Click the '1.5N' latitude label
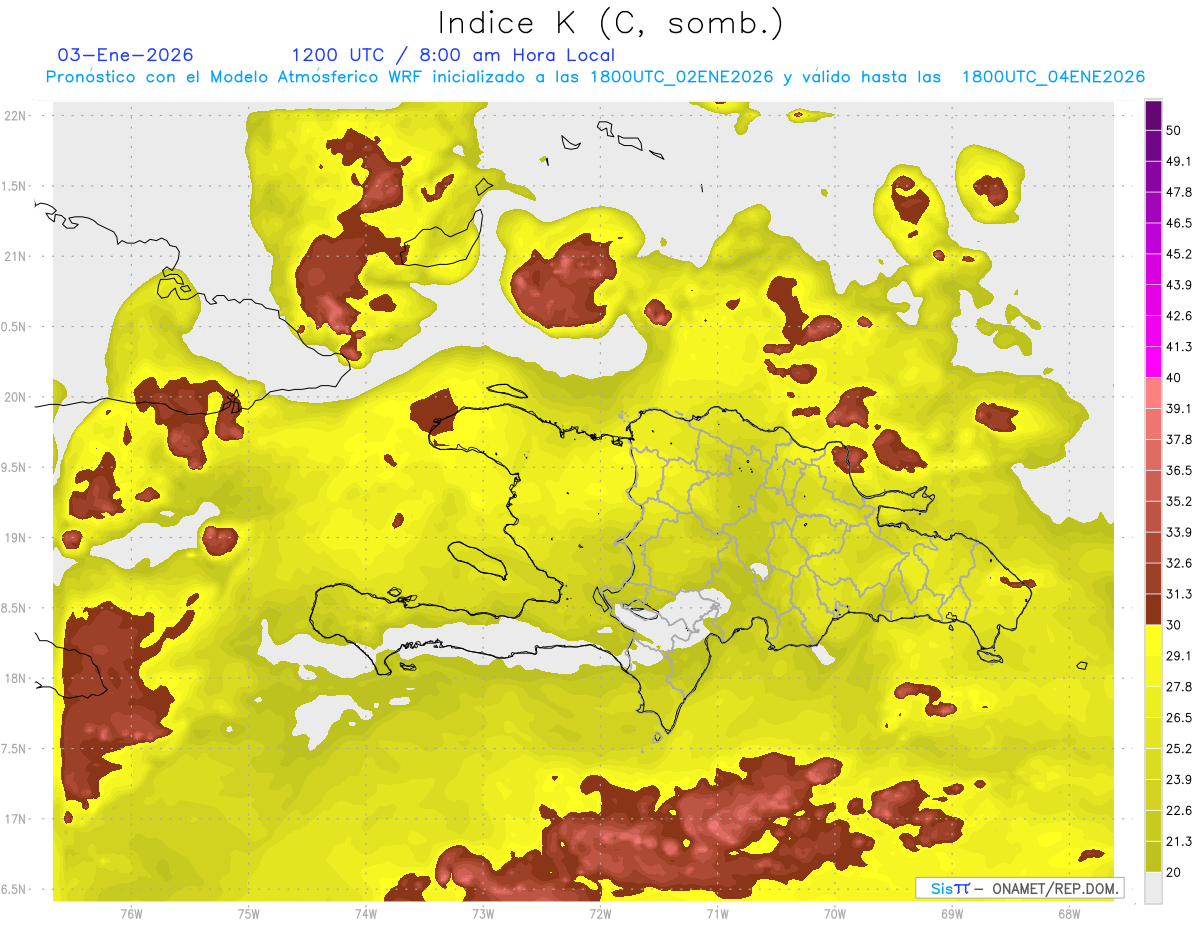The height and width of the screenshot is (927, 1200). [15, 186]
